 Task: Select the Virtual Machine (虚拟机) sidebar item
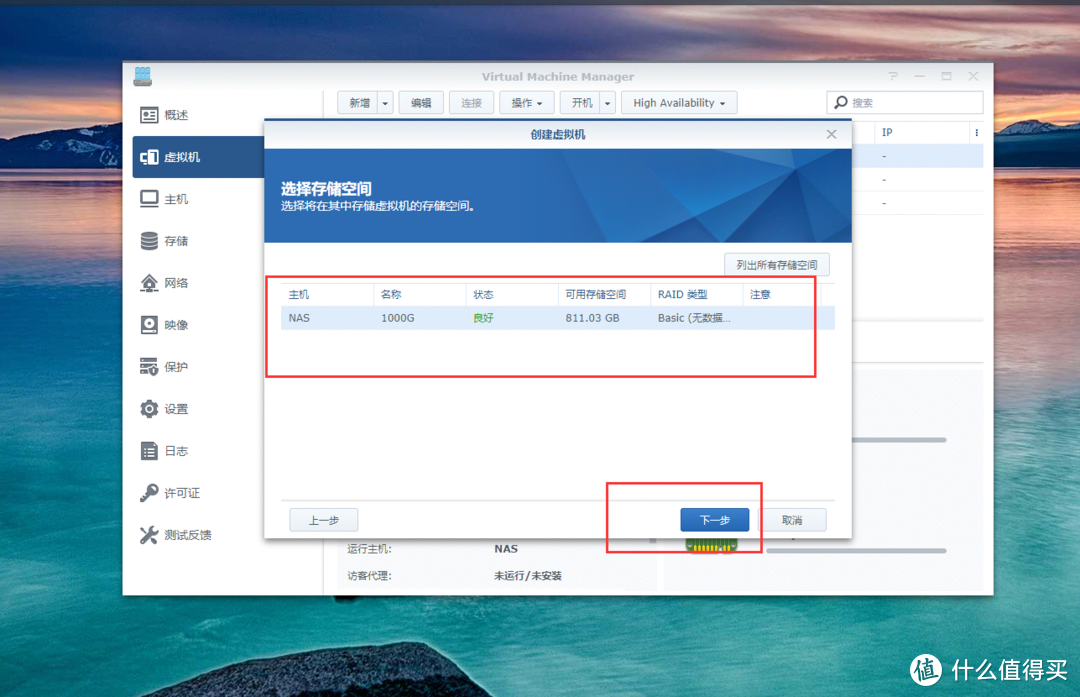click(198, 157)
